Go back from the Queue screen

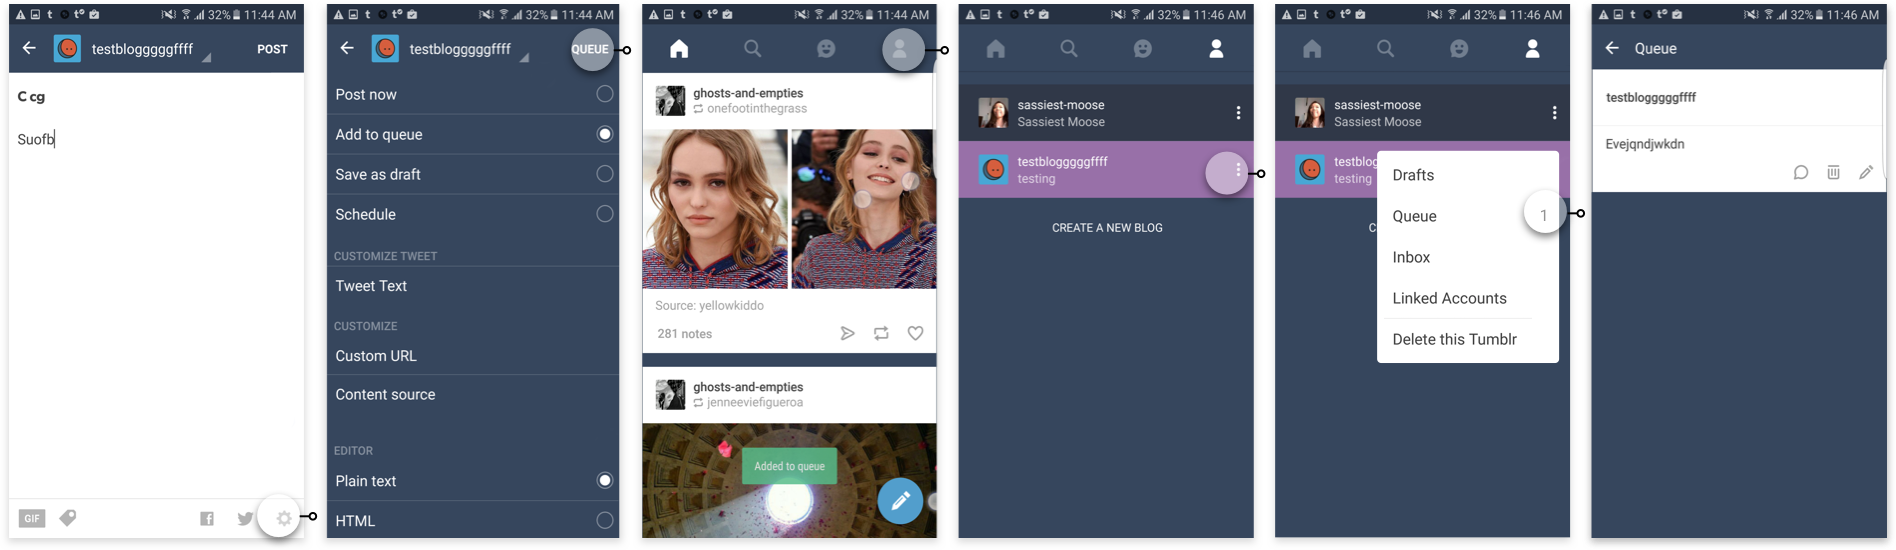click(1612, 48)
